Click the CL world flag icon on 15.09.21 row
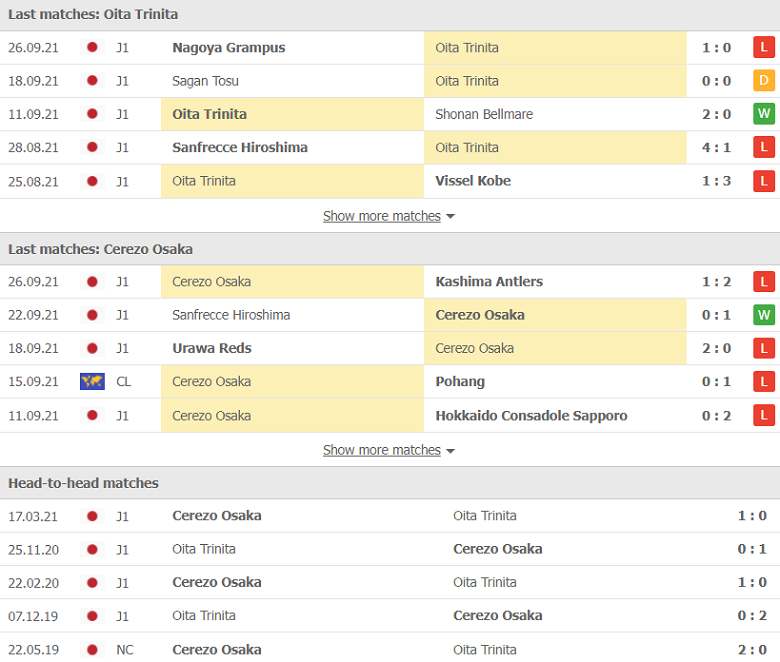This screenshot has height=662, width=780. pyautogui.click(x=92, y=381)
